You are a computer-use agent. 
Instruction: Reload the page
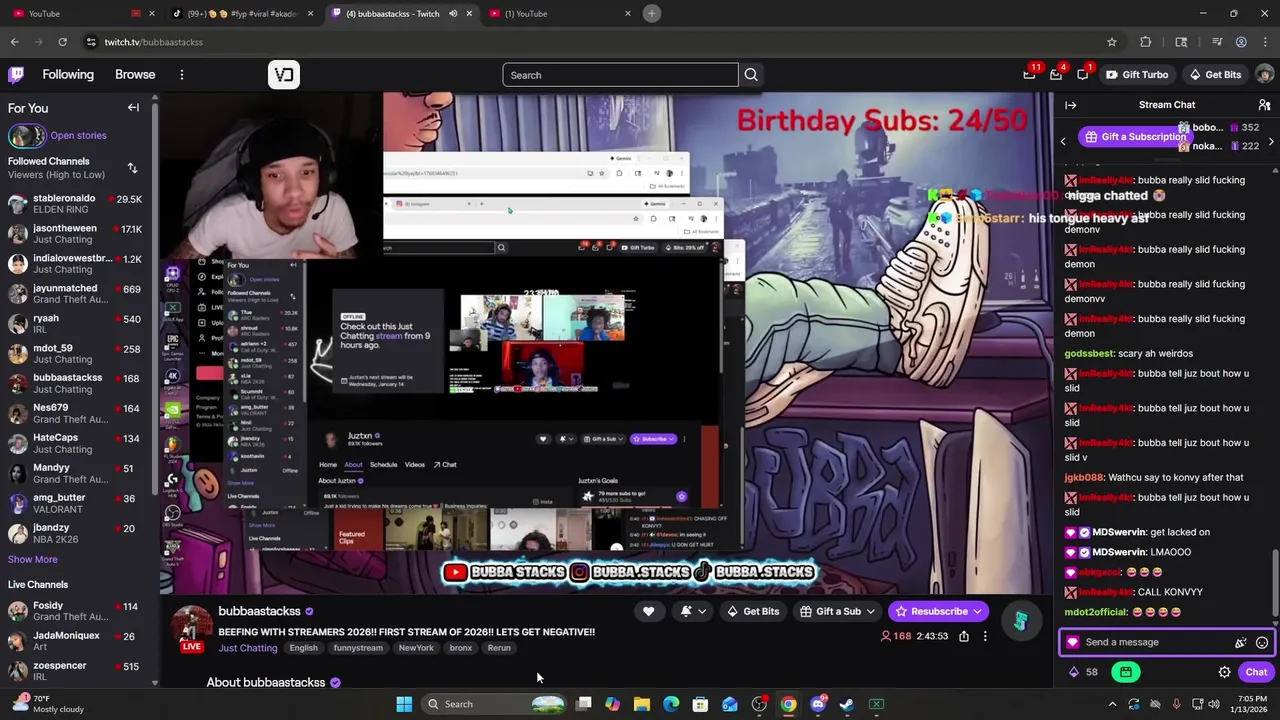point(62,42)
